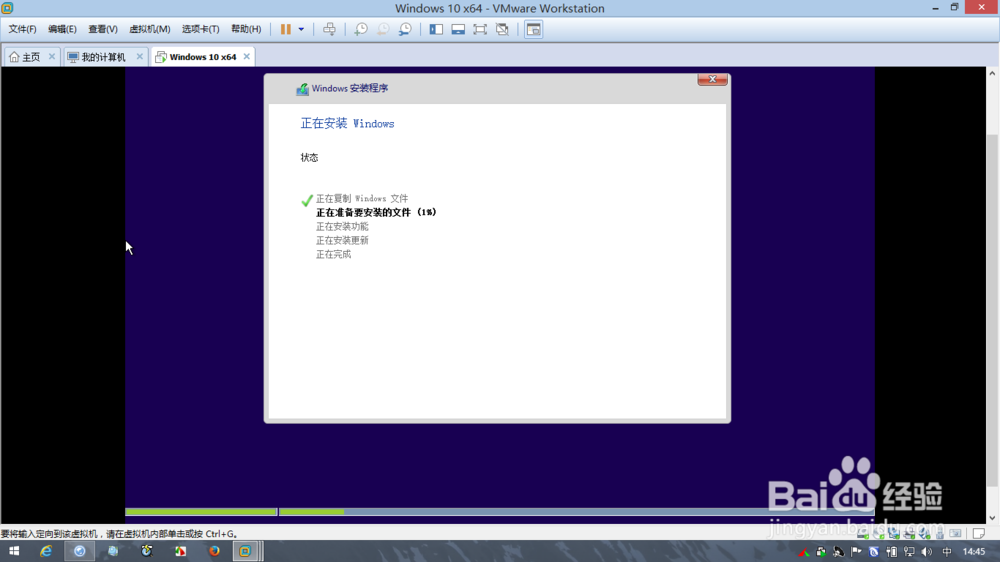Switch to Unity mode
The image size is (1000, 562).
pyautogui.click(x=503, y=29)
